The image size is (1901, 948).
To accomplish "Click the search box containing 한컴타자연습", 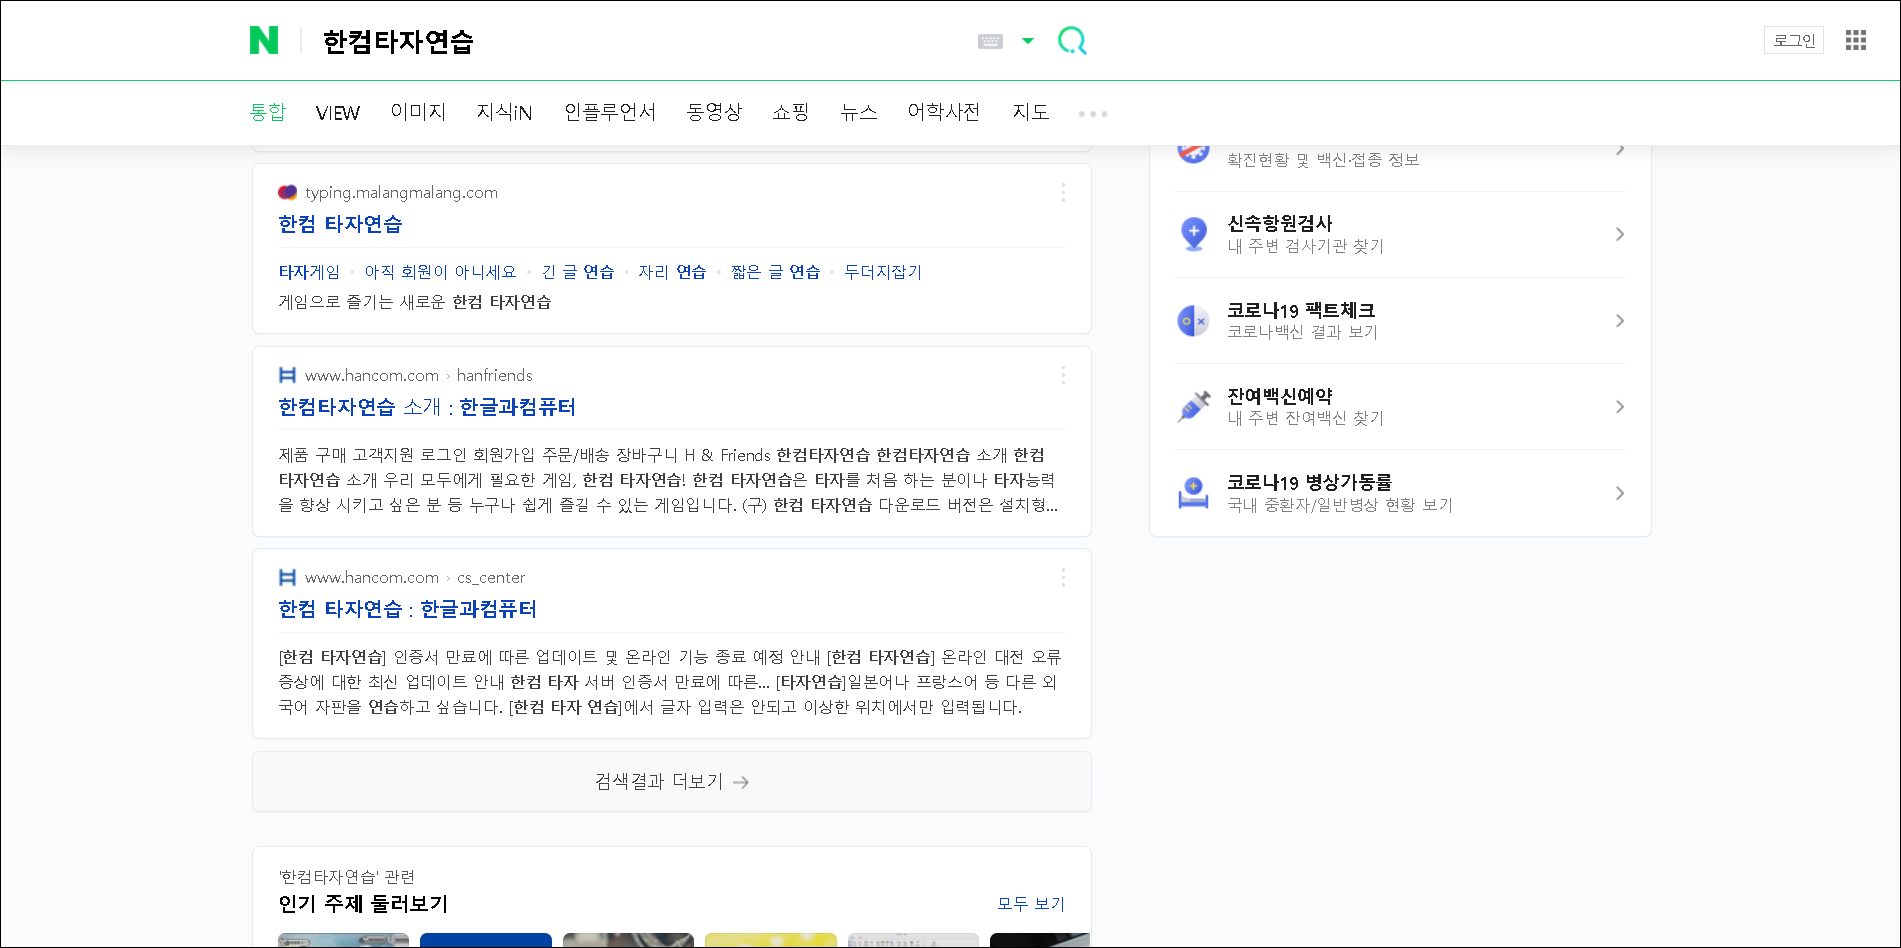I will 640,41.
